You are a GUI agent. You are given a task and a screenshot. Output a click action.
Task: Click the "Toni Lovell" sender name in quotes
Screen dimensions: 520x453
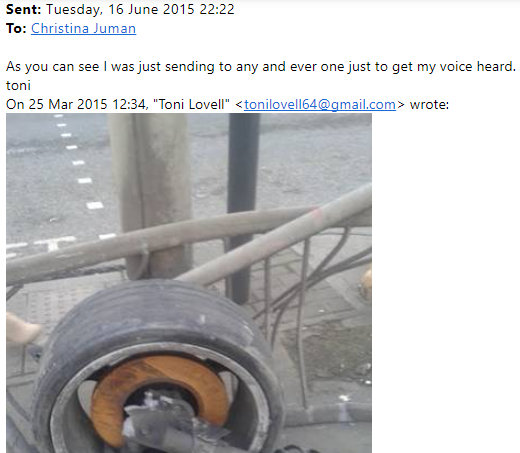(191, 104)
